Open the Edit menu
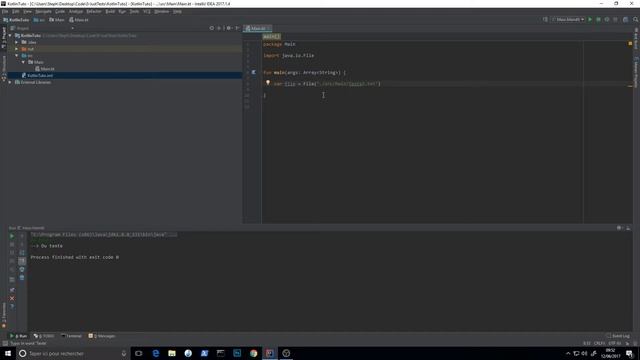This screenshot has width=640, height=360. [16, 11]
